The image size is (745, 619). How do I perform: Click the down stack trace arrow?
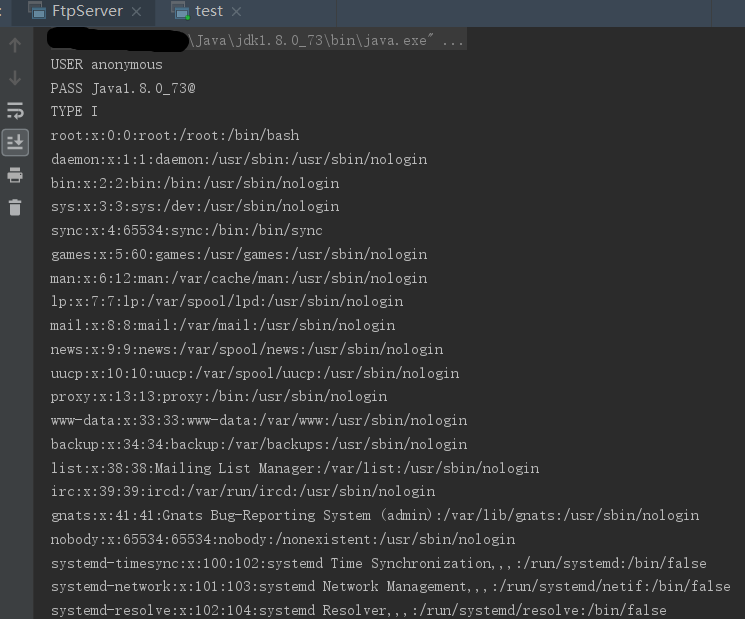15,77
